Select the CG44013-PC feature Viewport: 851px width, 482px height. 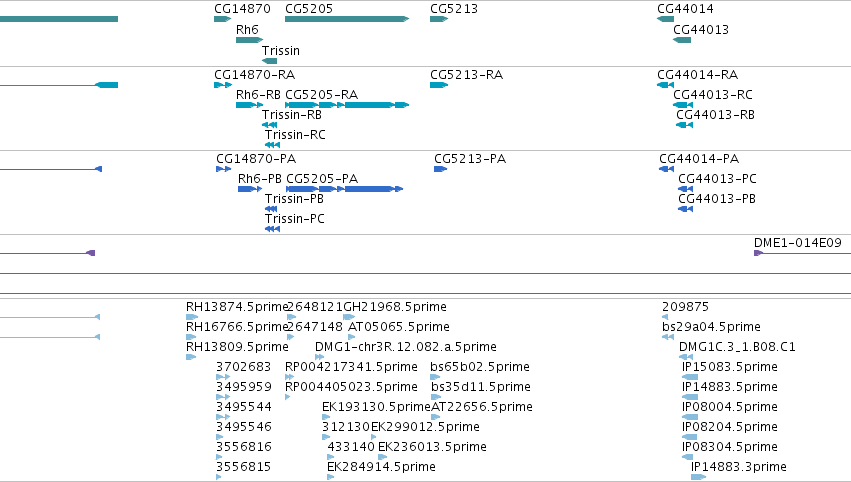point(685,189)
